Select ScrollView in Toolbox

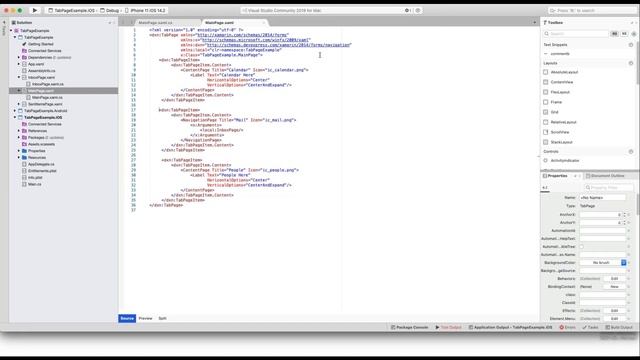tap(560, 132)
